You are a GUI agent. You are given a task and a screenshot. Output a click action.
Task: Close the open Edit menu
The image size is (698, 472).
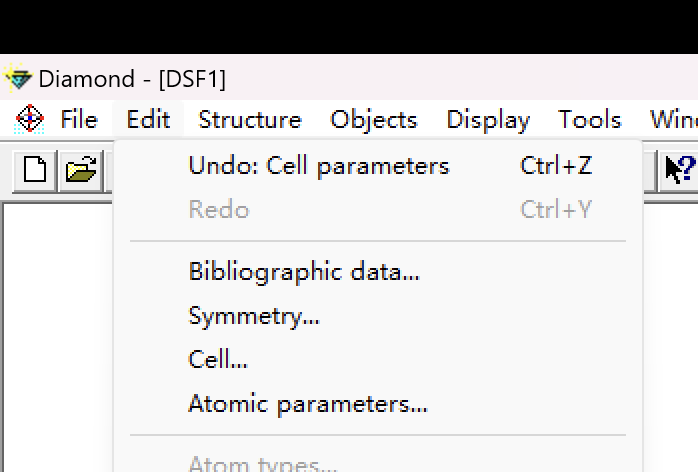click(x=148, y=119)
